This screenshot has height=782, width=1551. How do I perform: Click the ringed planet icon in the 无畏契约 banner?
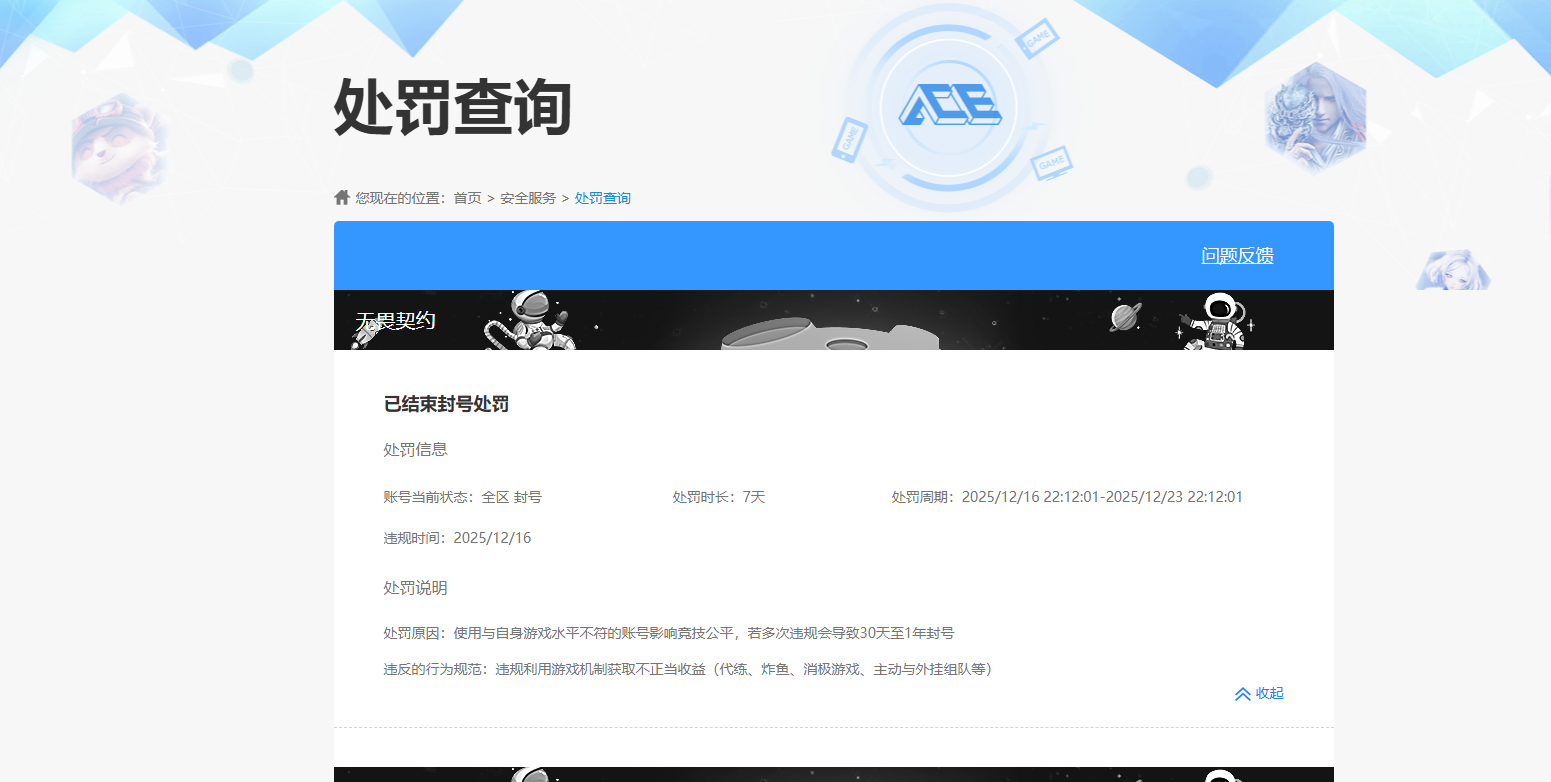(1126, 318)
